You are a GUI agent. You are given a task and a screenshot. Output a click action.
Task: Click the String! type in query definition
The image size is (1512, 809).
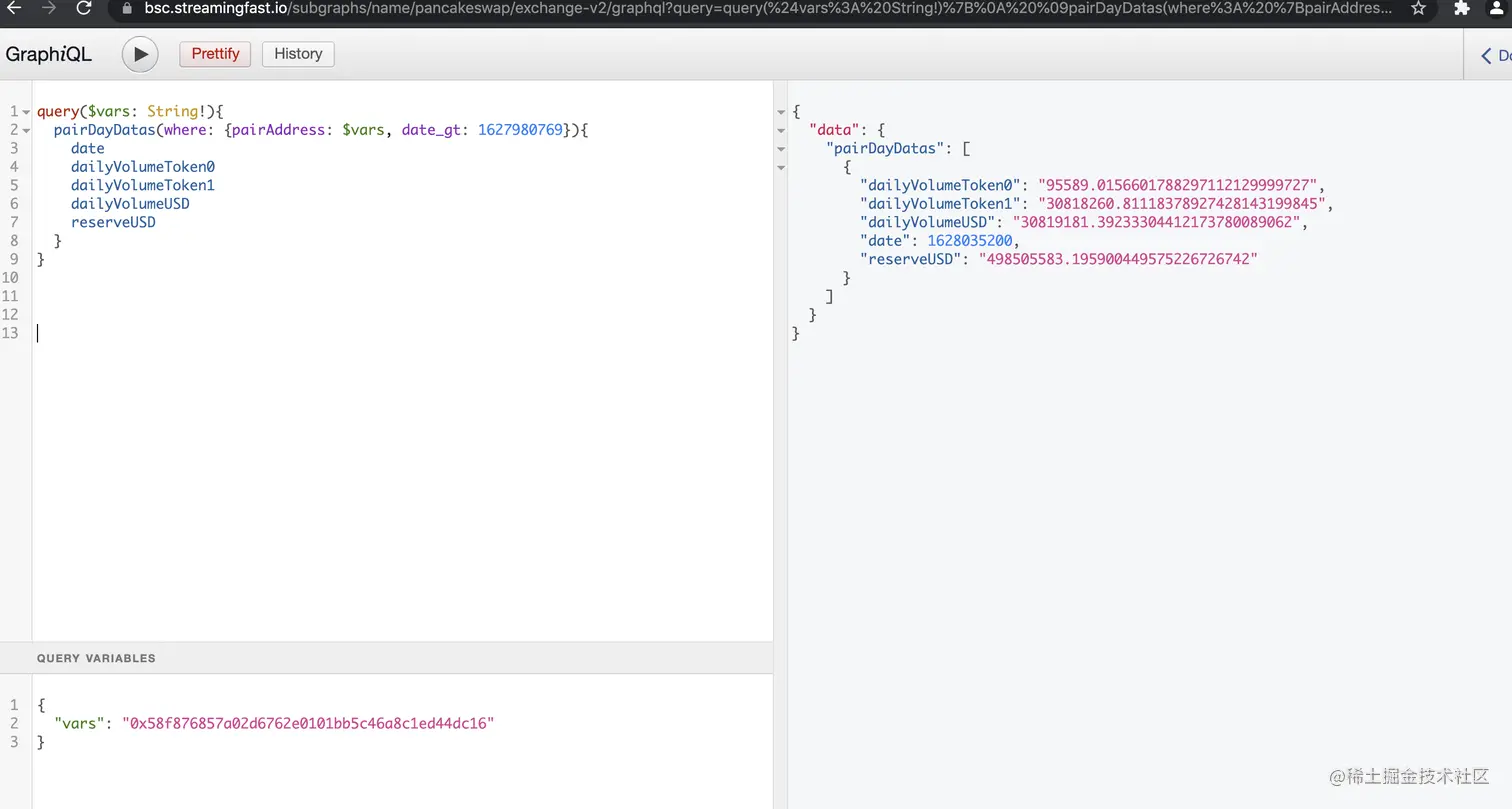click(176, 112)
